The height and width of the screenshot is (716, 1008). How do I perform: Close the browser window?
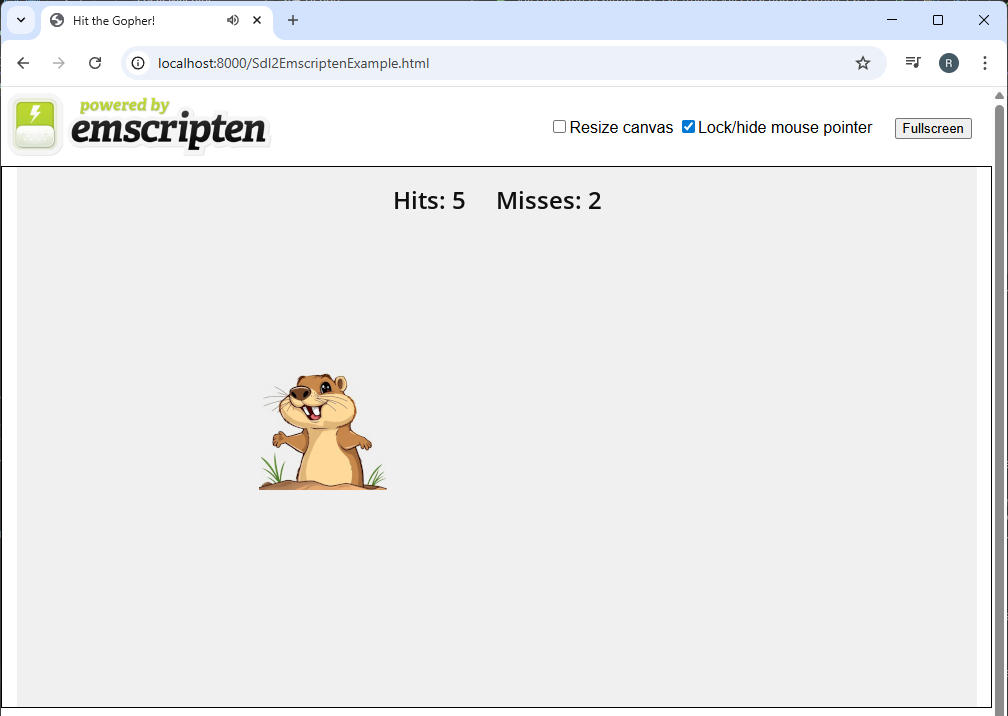point(984,20)
